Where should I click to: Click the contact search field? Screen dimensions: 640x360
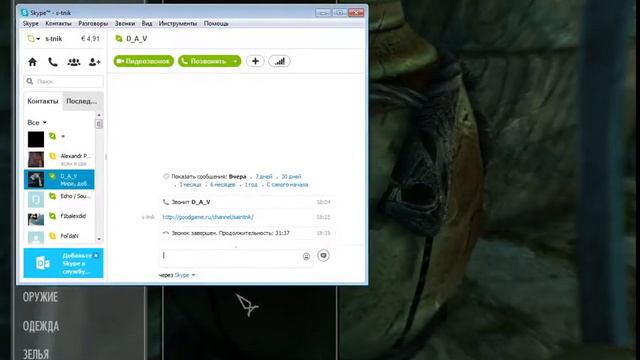(x=63, y=81)
